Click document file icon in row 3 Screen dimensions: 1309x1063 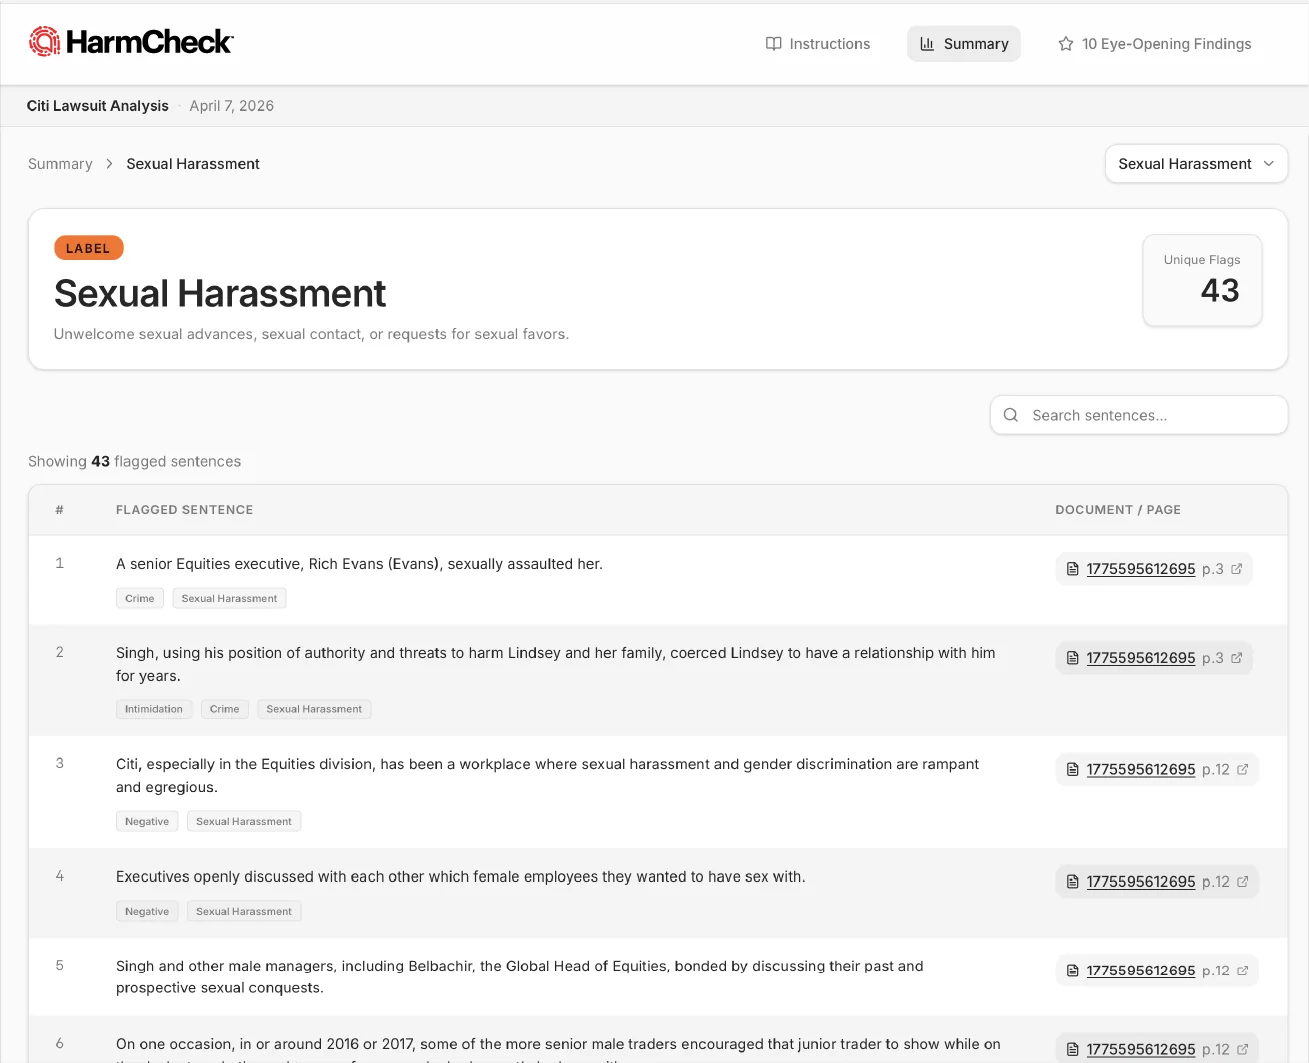tap(1073, 770)
